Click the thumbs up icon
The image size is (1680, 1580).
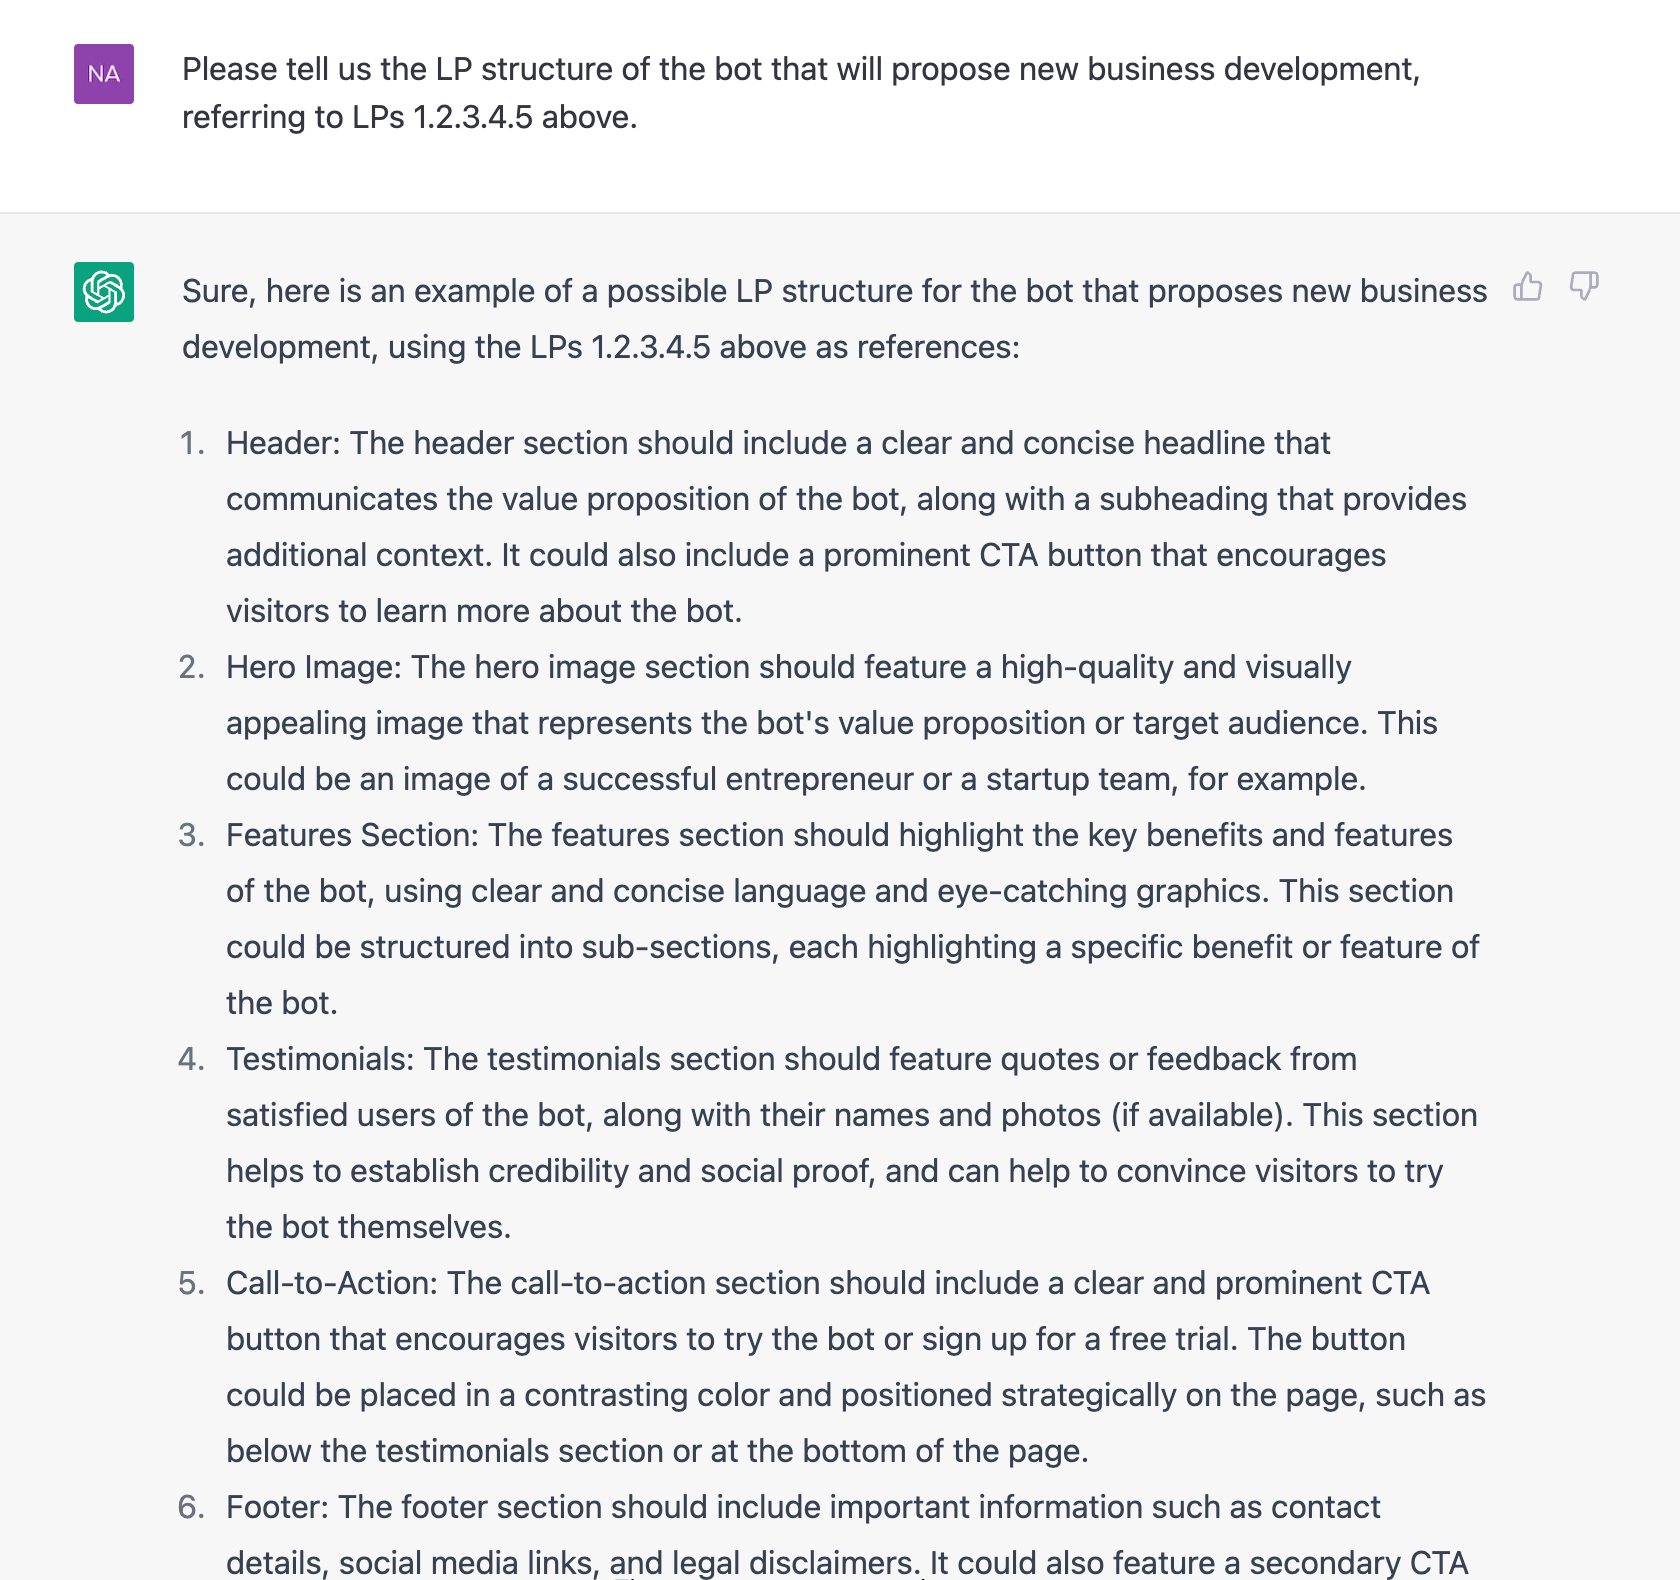tap(1527, 287)
